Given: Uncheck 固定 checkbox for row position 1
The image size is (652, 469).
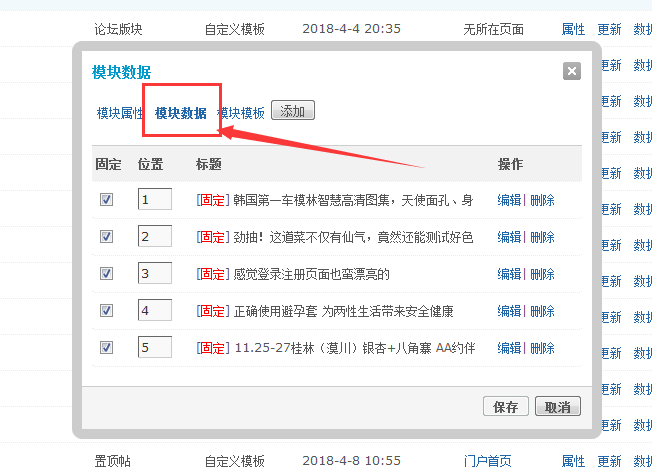Looking at the screenshot, I should point(106,200).
